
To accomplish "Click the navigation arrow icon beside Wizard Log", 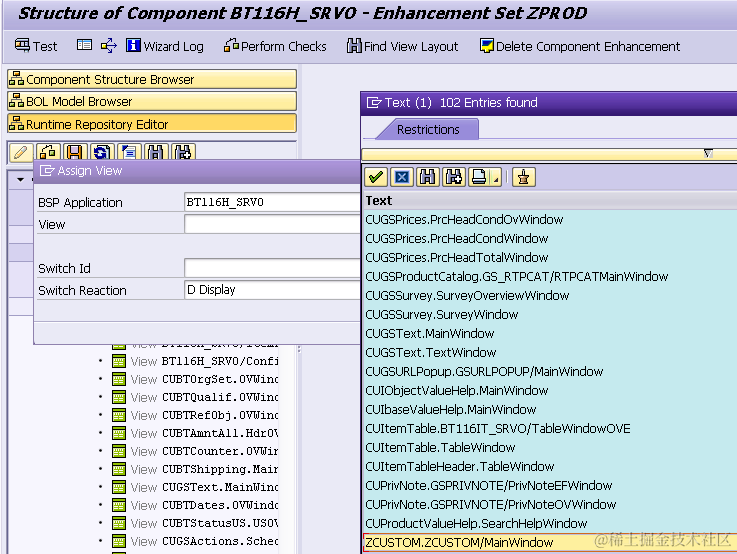I will pos(109,46).
